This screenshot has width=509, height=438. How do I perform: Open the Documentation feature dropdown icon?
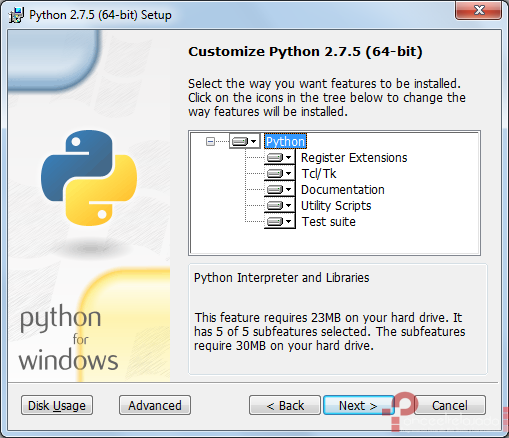[279, 189]
